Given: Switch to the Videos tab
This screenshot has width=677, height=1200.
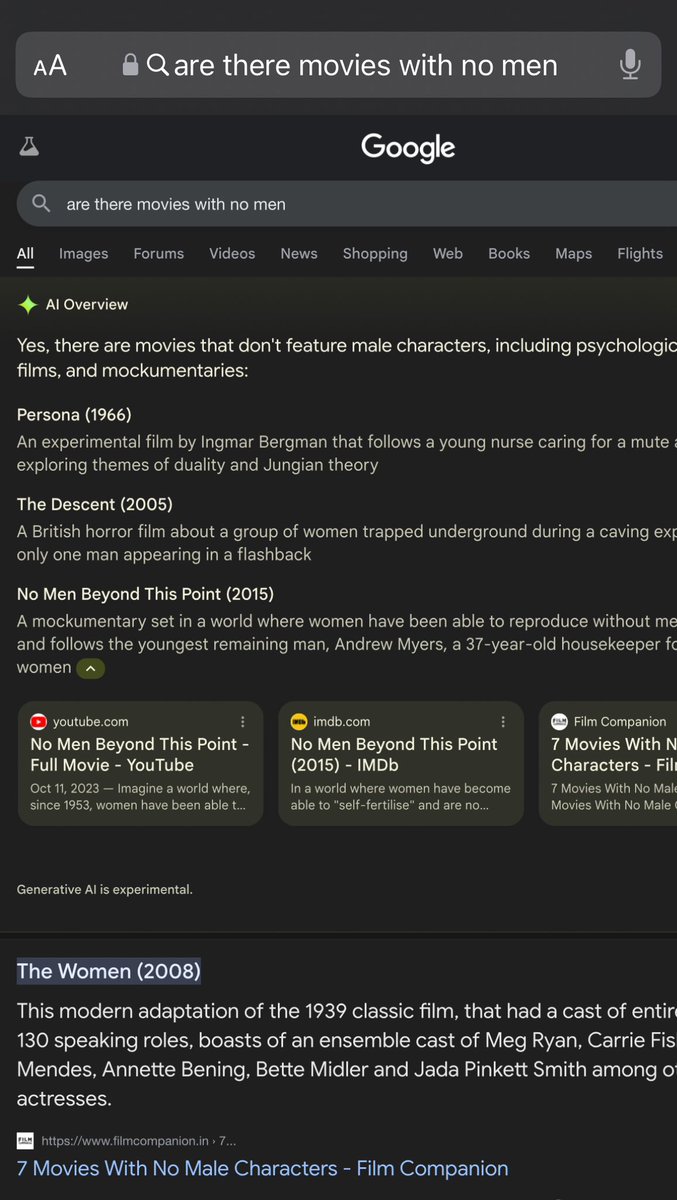Looking at the screenshot, I should click(x=232, y=254).
